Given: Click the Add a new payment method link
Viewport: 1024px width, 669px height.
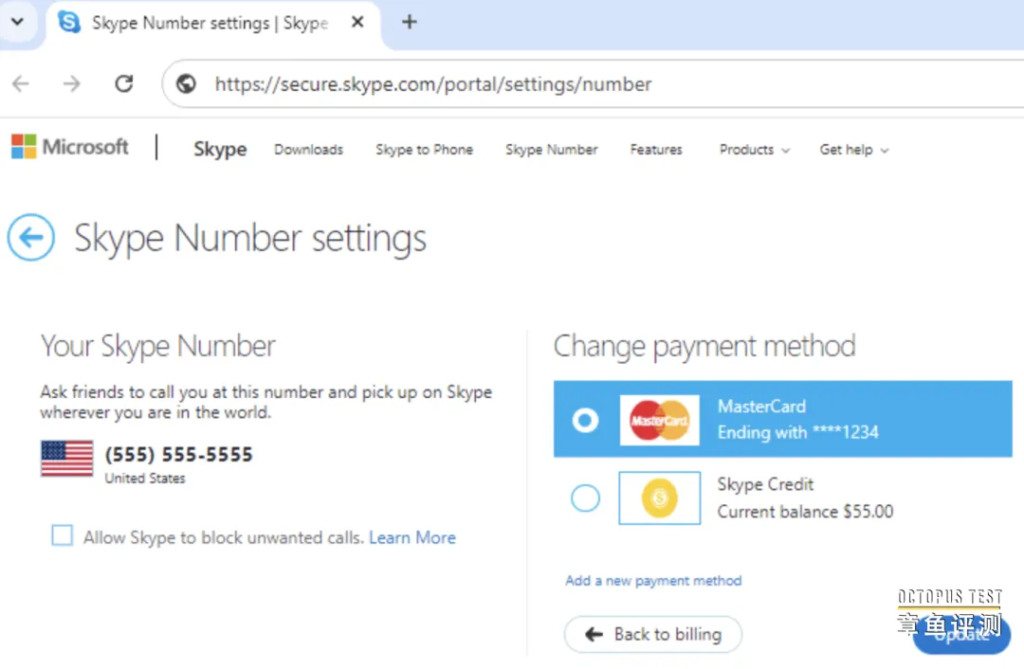Looking at the screenshot, I should [653, 580].
